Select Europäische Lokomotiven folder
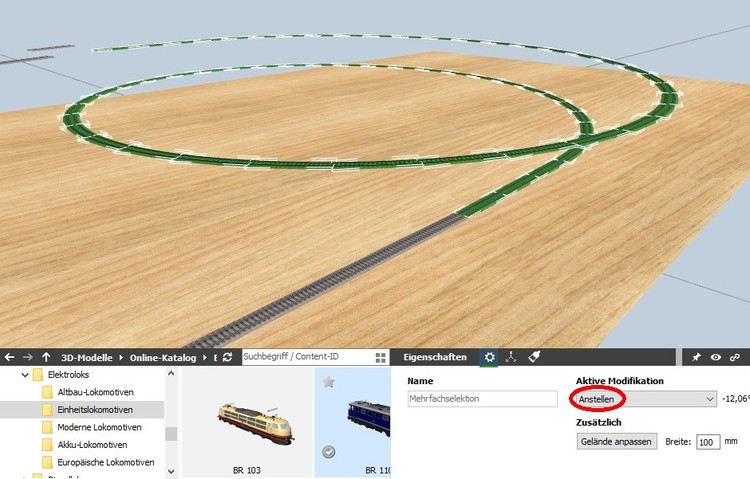The image size is (750, 479). click(106, 462)
